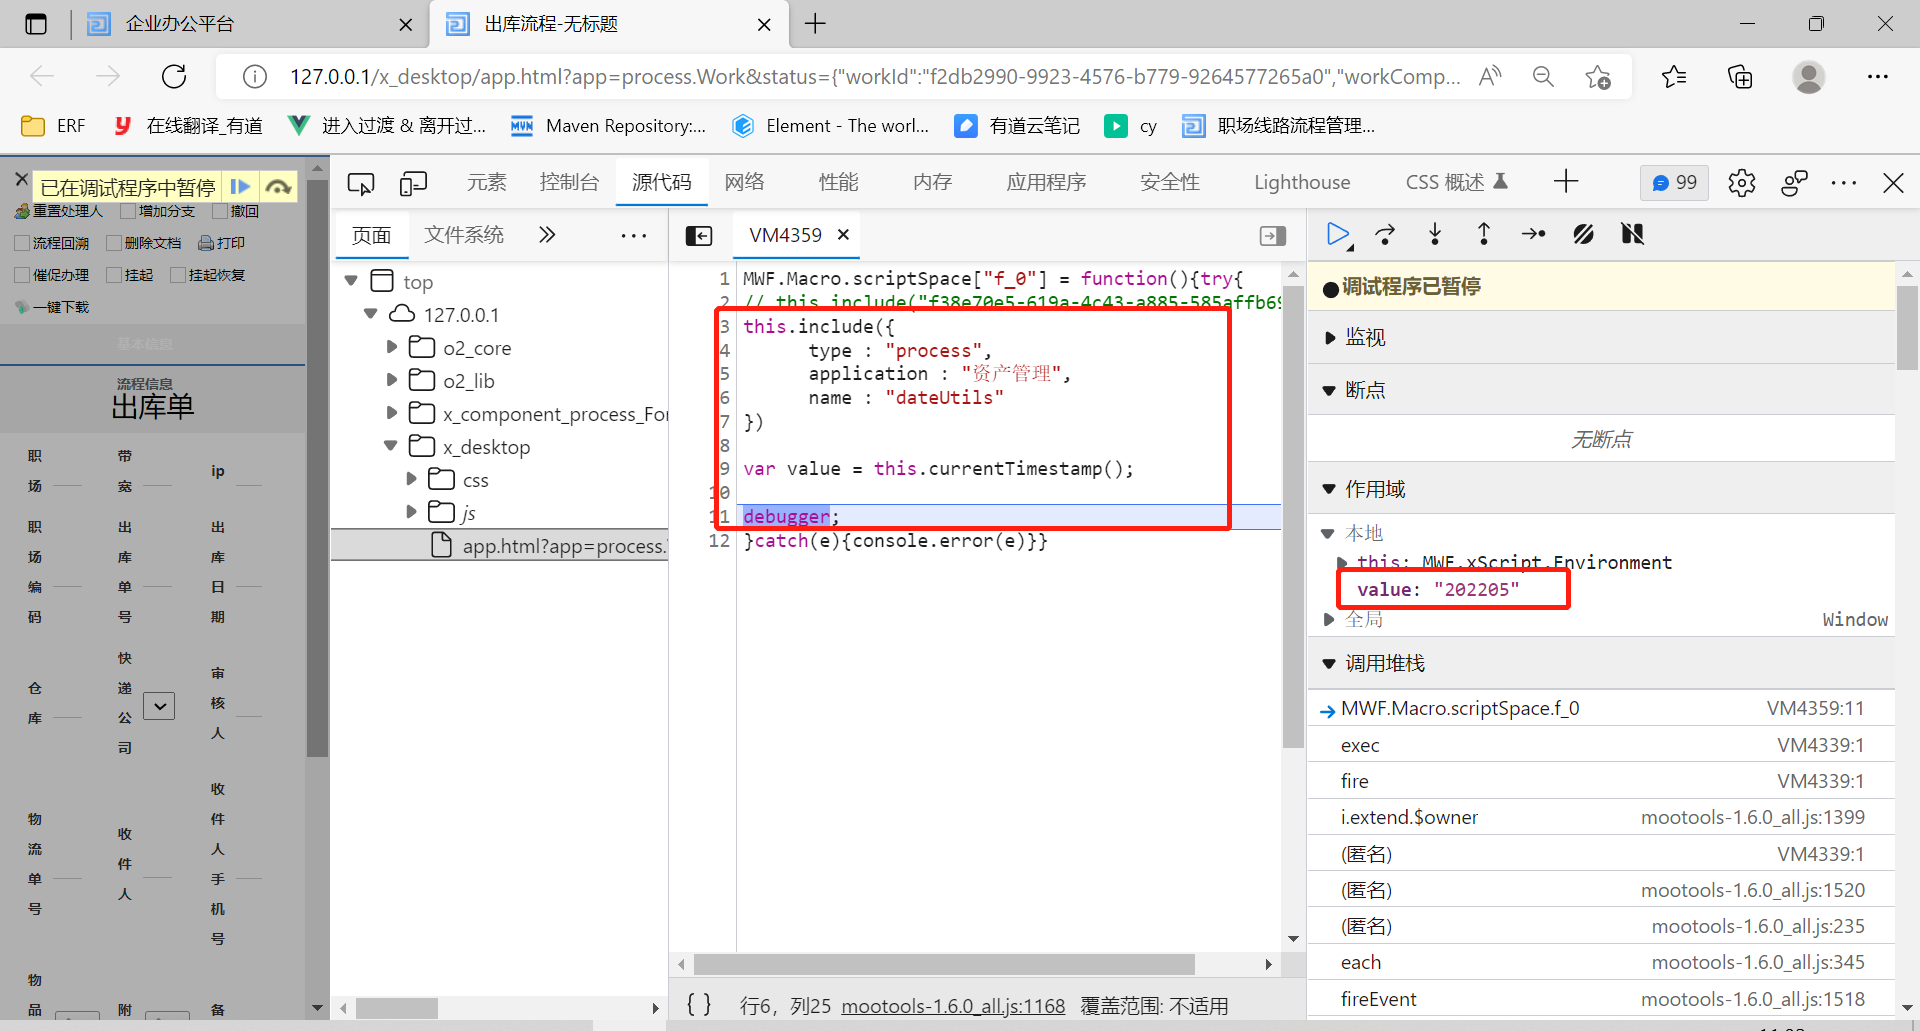Deactivate all breakpoints icon
This screenshot has width=1920, height=1031.
1583,234
